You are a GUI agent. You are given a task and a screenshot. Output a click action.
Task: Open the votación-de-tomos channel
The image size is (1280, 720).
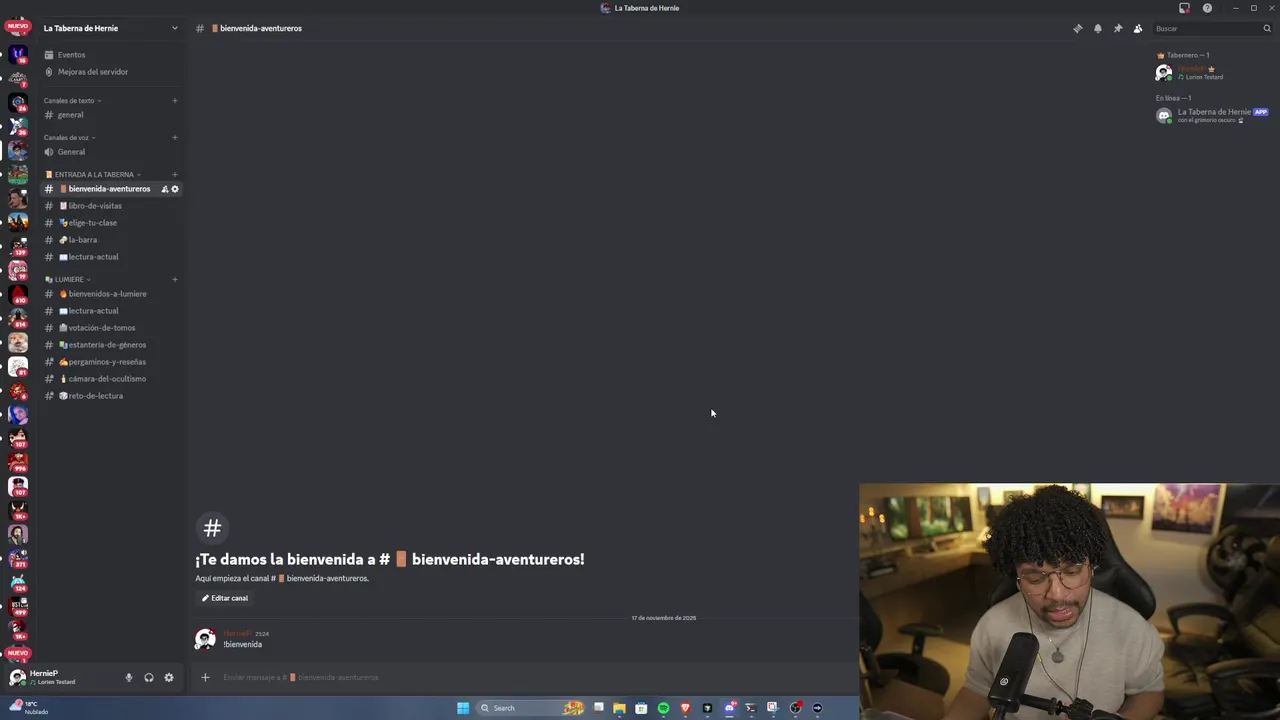point(110,328)
